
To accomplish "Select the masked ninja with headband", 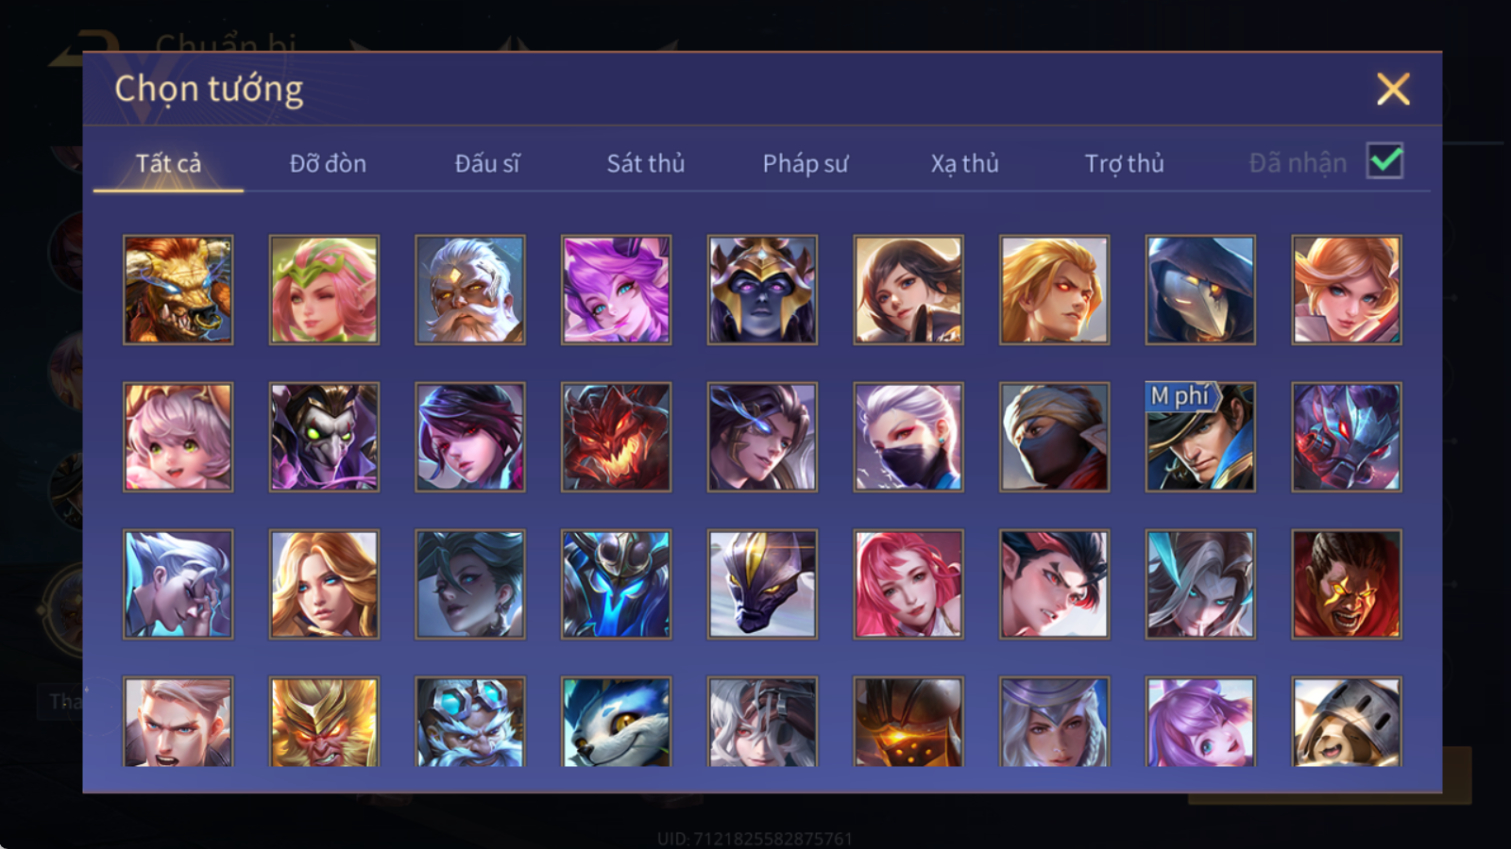I will pos(1054,437).
